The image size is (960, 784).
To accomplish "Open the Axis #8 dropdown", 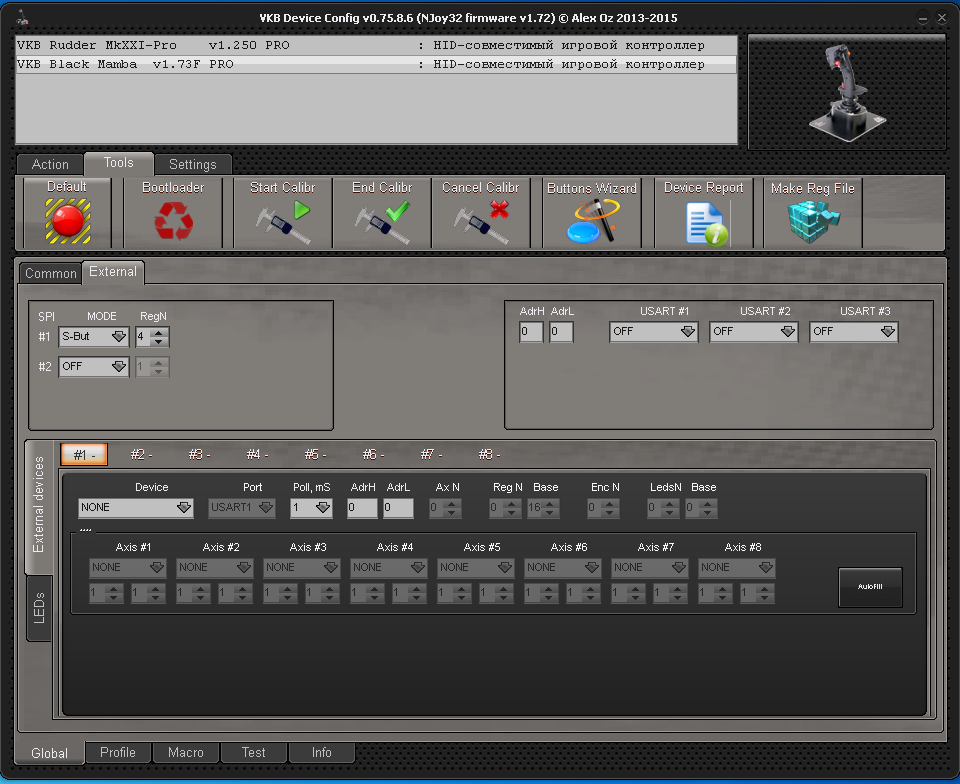I will (x=737, y=567).
